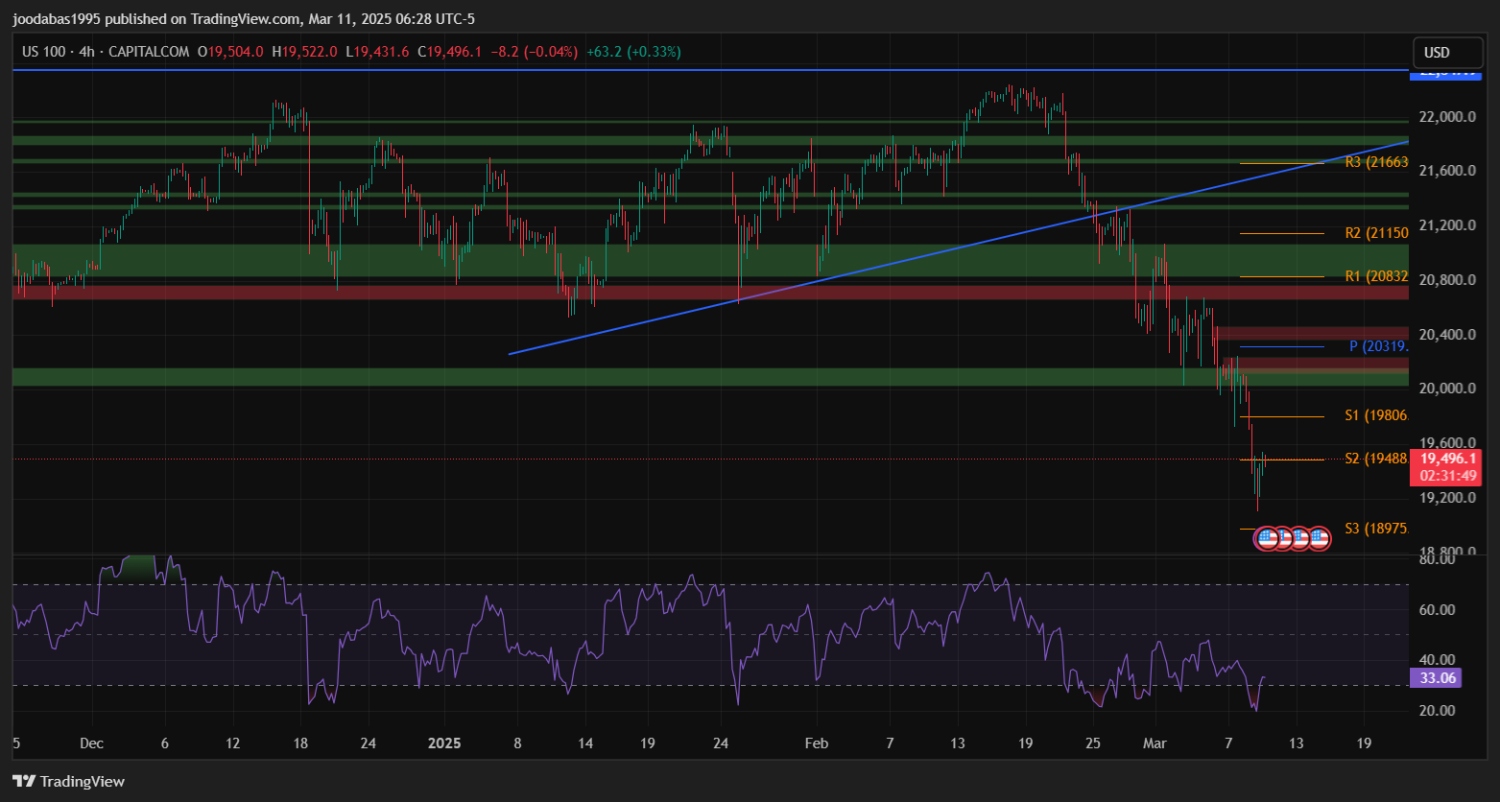Select the S1 support pivot label

pos(1376,415)
